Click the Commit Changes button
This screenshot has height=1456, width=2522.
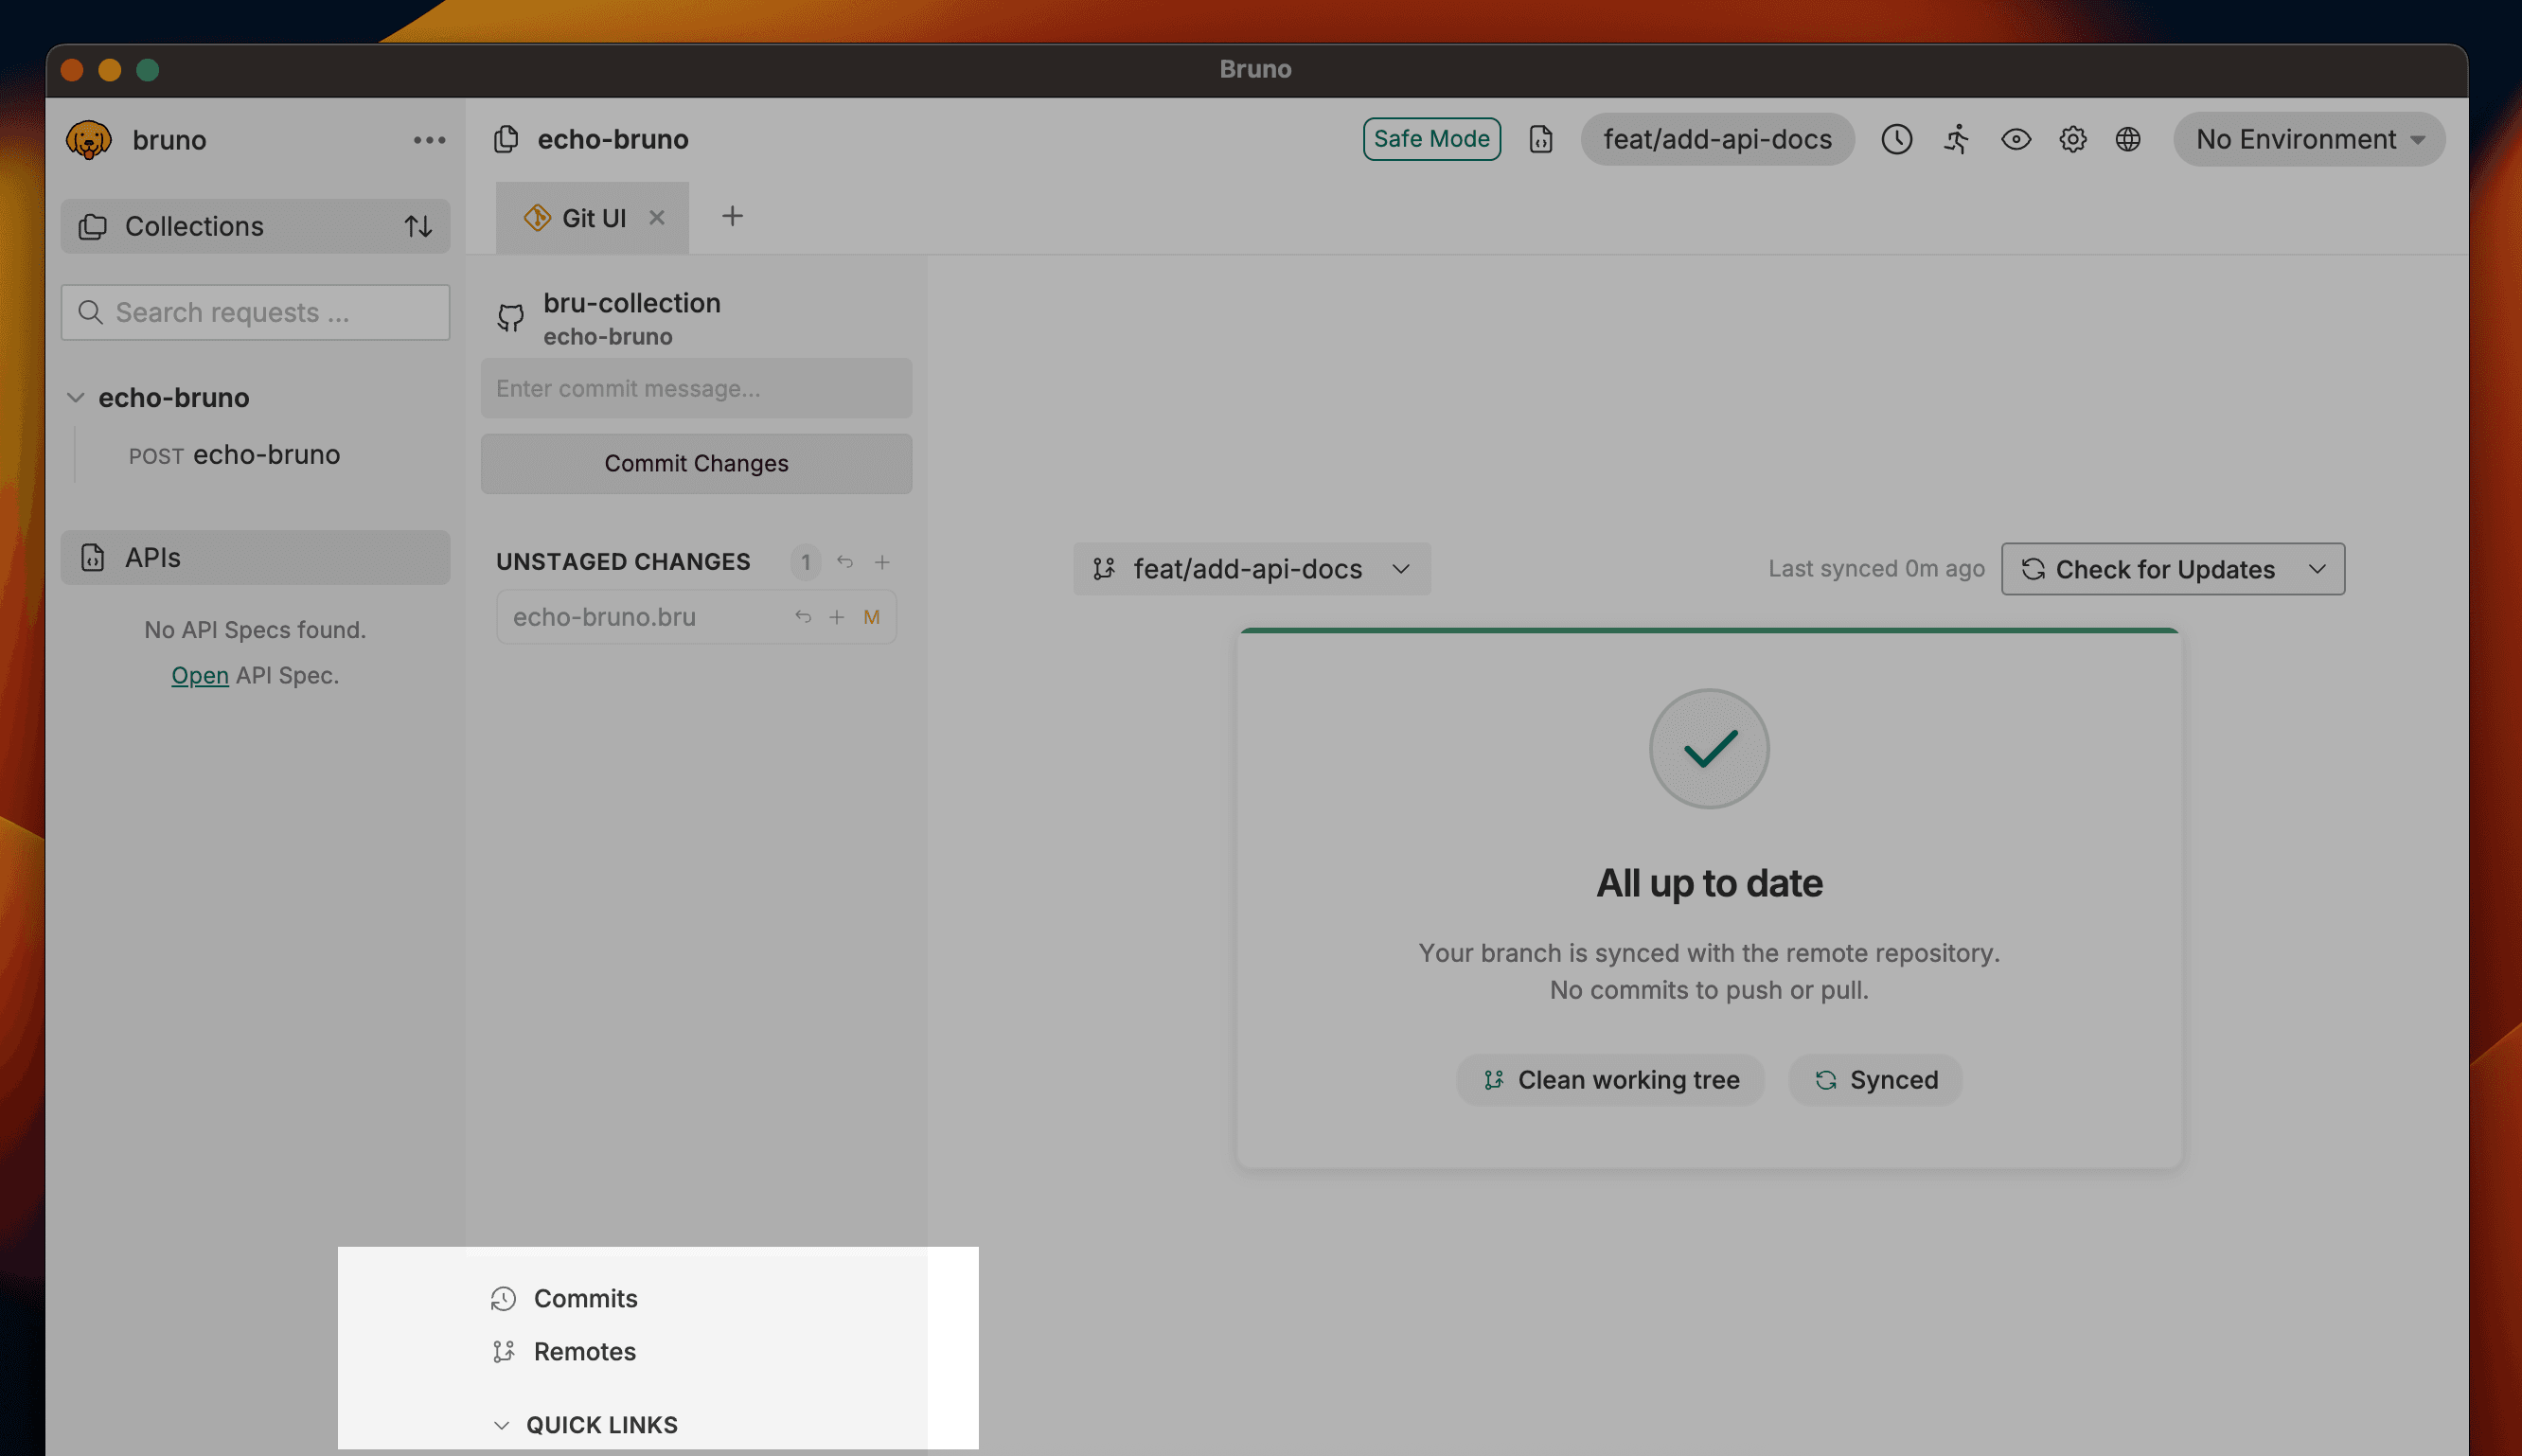[x=696, y=463]
